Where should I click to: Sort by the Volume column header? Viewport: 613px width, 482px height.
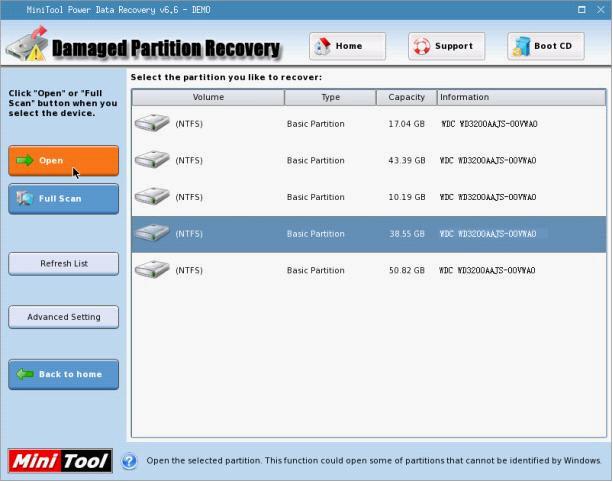click(x=208, y=97)
